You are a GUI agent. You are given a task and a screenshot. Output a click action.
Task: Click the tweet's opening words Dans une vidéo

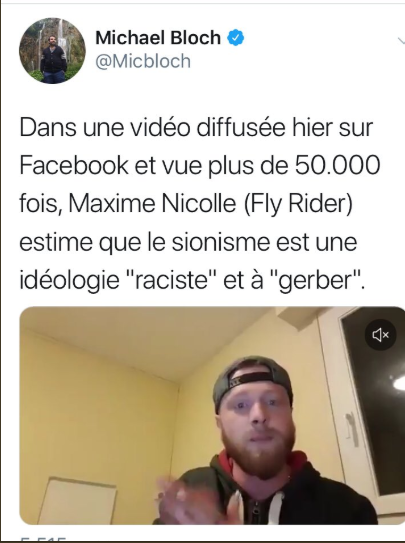pyautogui.click(x=105, y=127)
